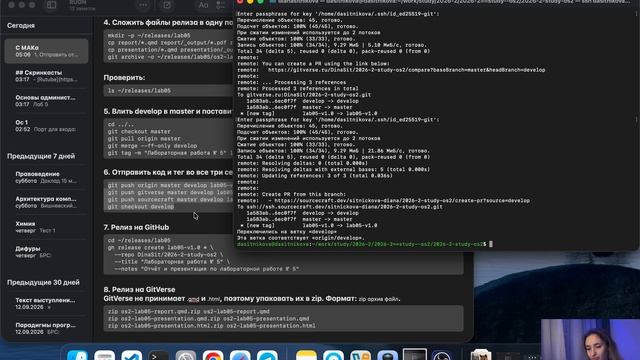Select the "Порадигмы прогр..." note
640x360 pixels.
47,328
